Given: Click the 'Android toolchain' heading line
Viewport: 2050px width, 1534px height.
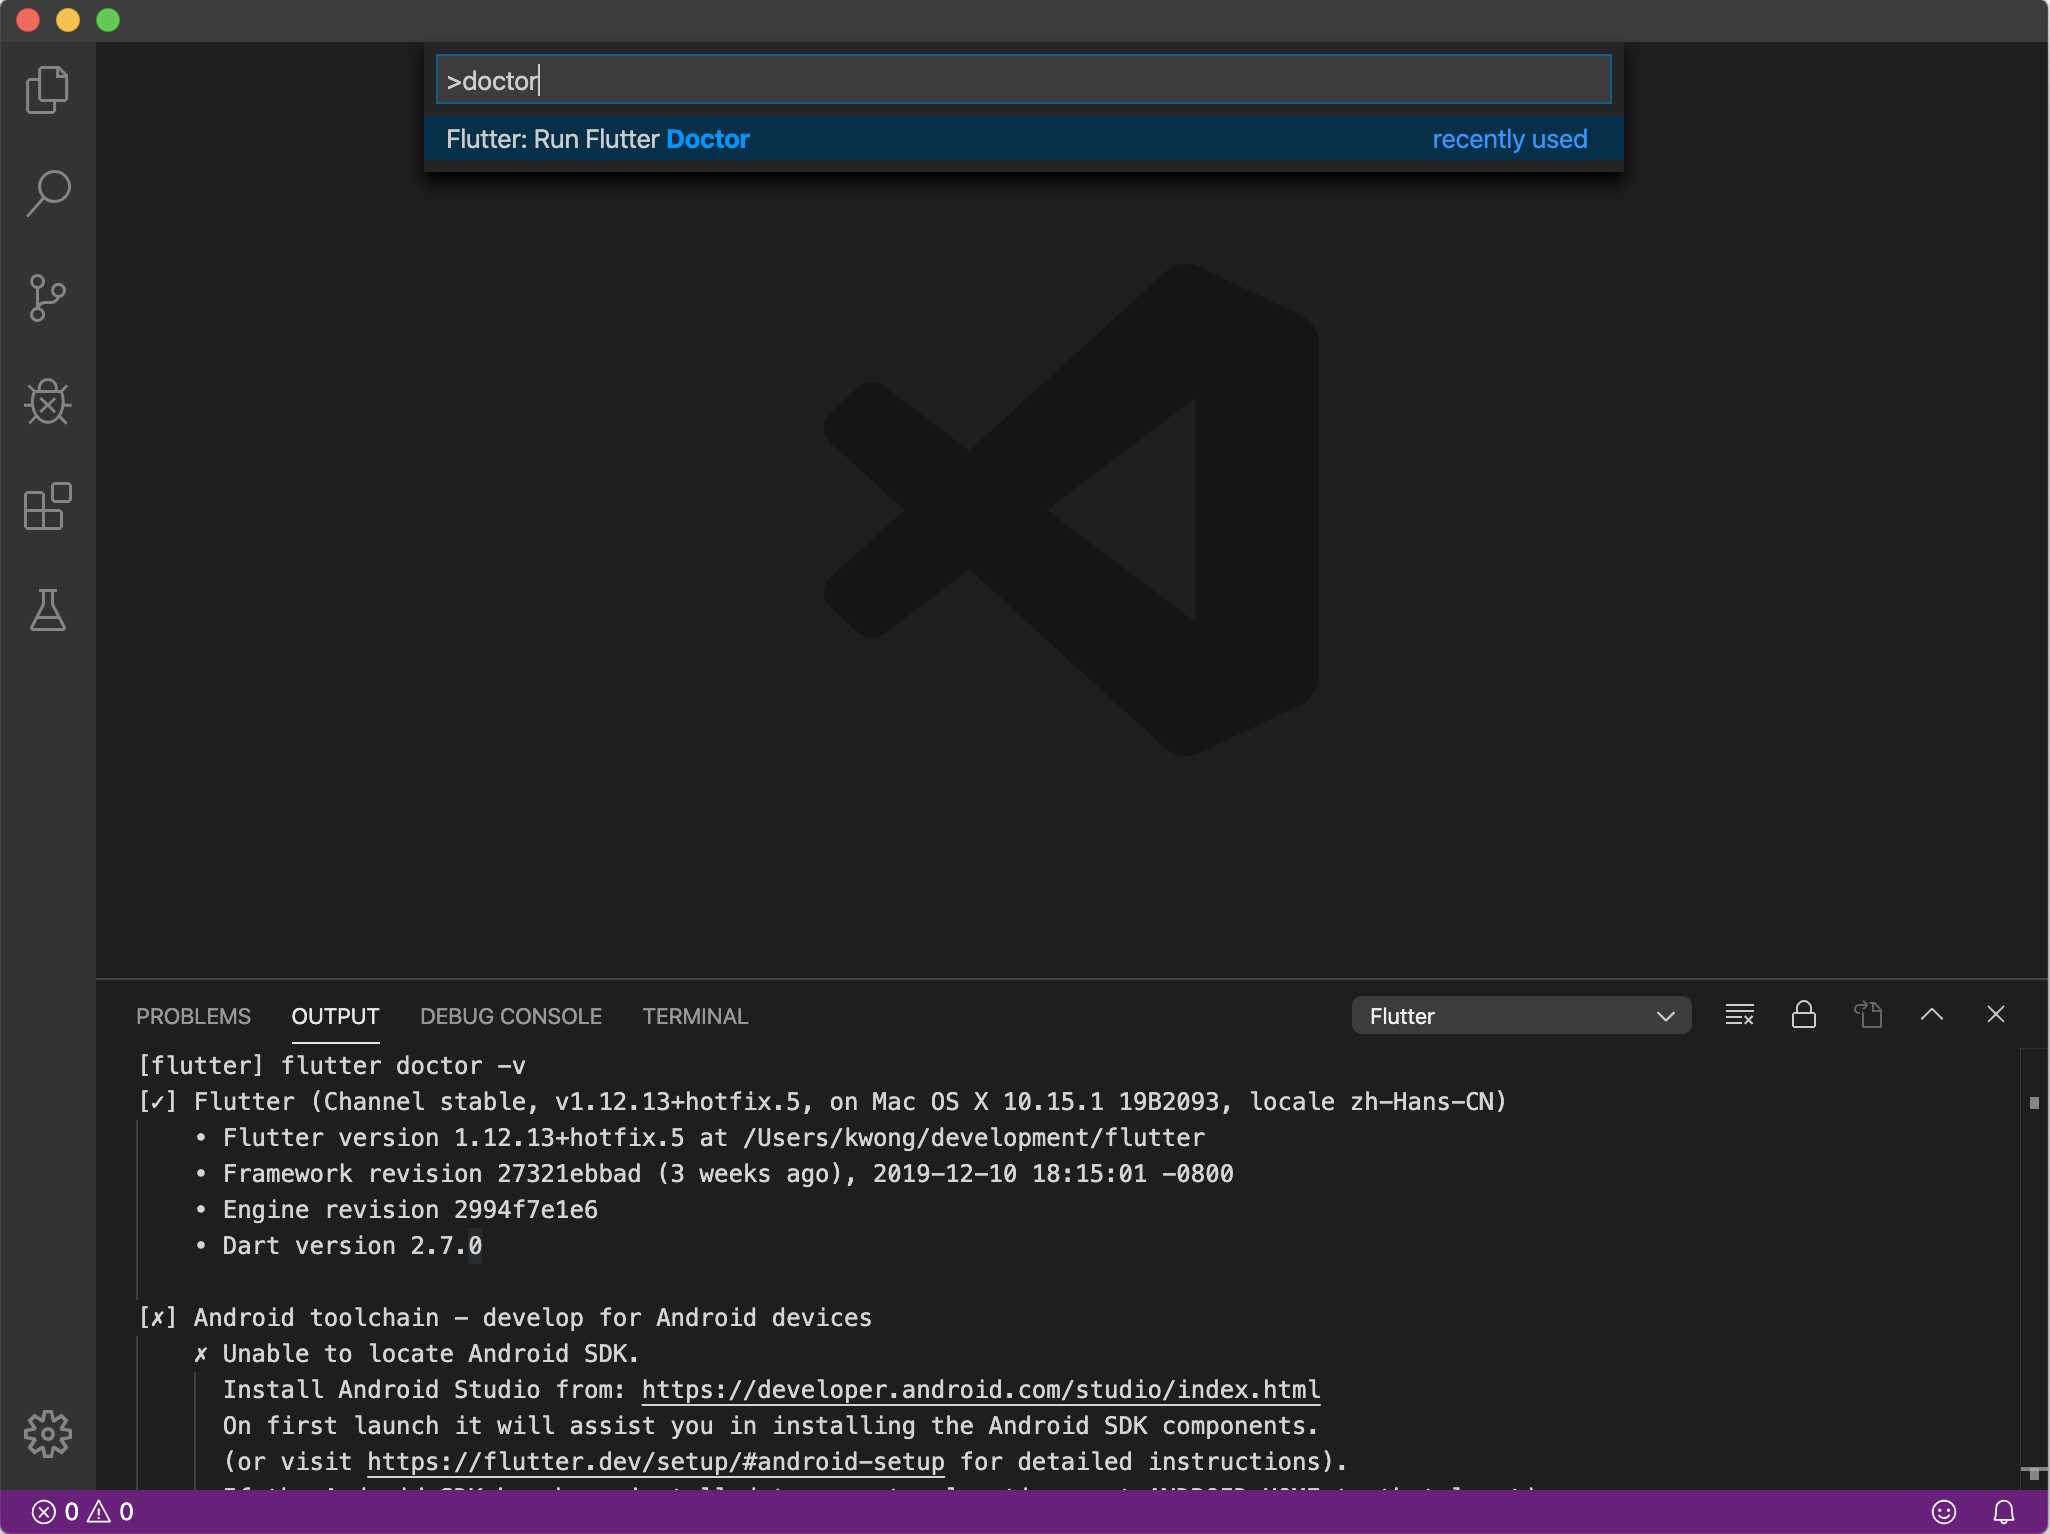Looking at the screenshot, I should click(x=505, y=1318).
